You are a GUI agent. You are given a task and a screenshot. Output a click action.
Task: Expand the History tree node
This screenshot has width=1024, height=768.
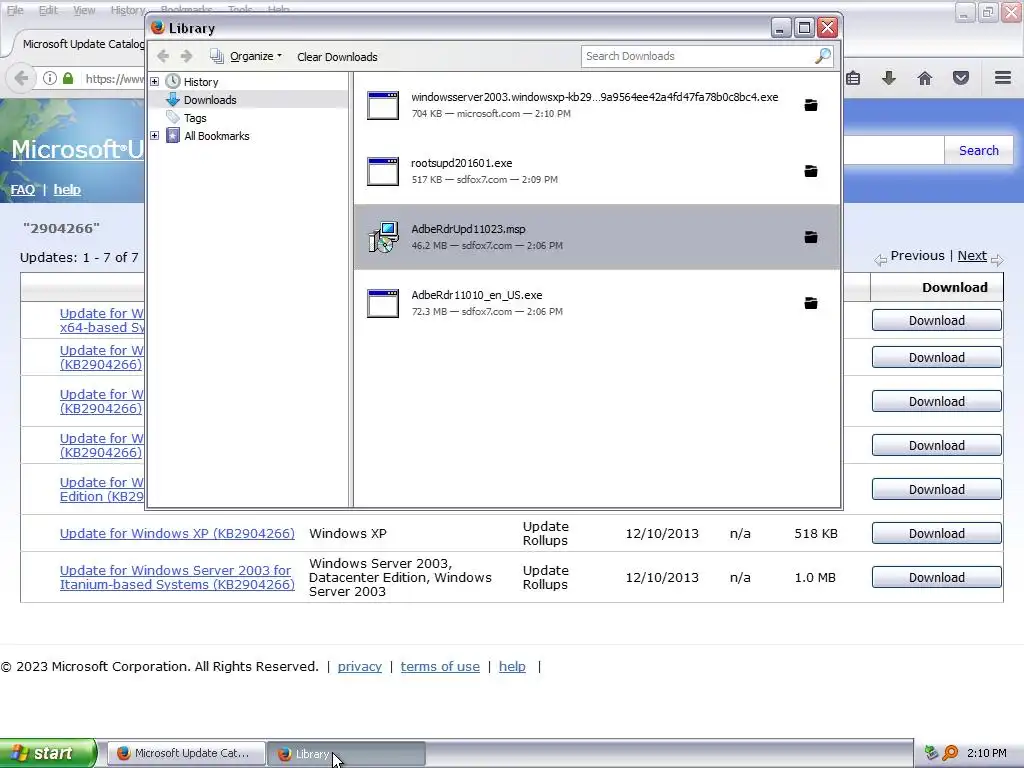155,82
